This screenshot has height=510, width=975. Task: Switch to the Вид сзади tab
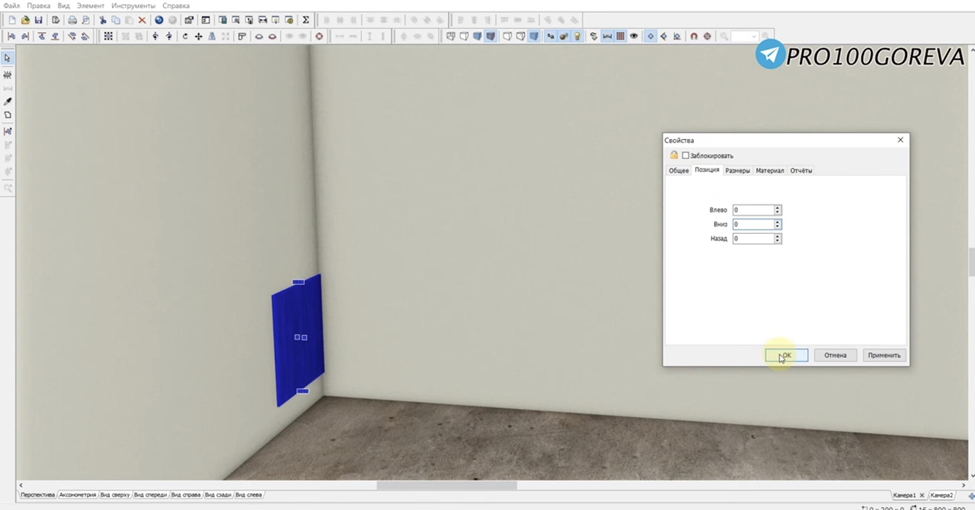[218, 495]
